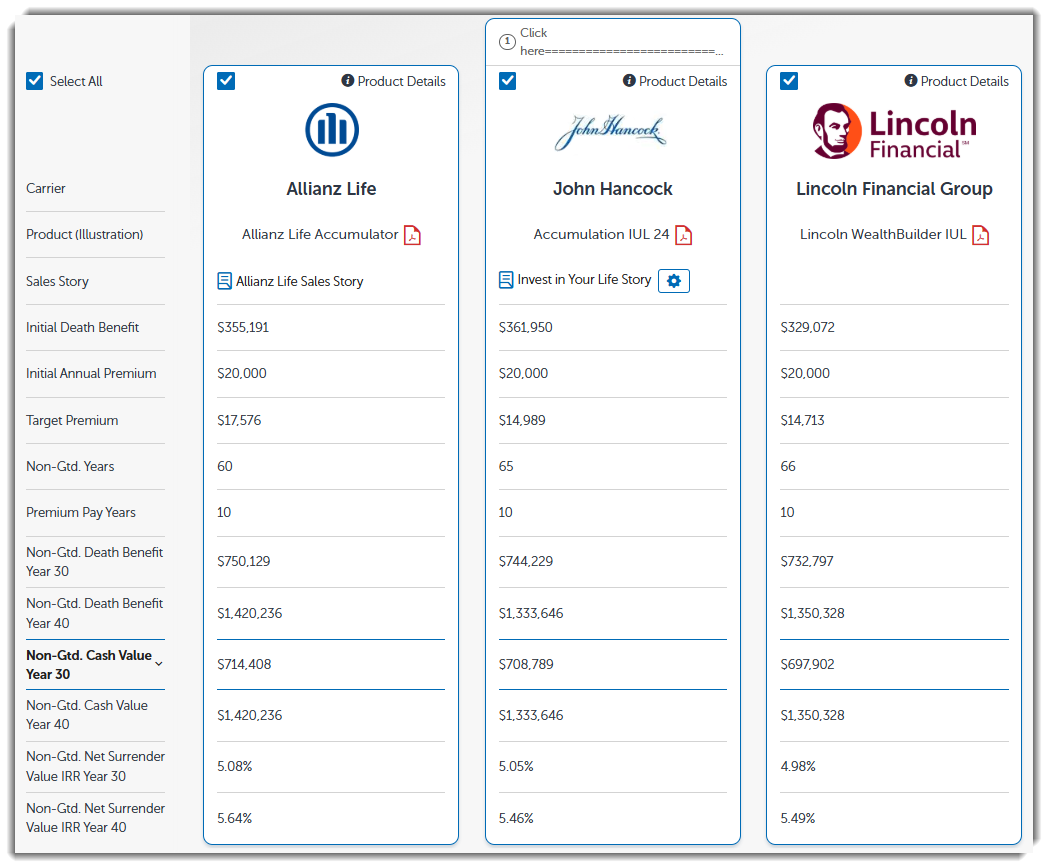1048x868 pixels.
Task: Click the Accumulation IUL 24 product name
Action: pos(601,235)
